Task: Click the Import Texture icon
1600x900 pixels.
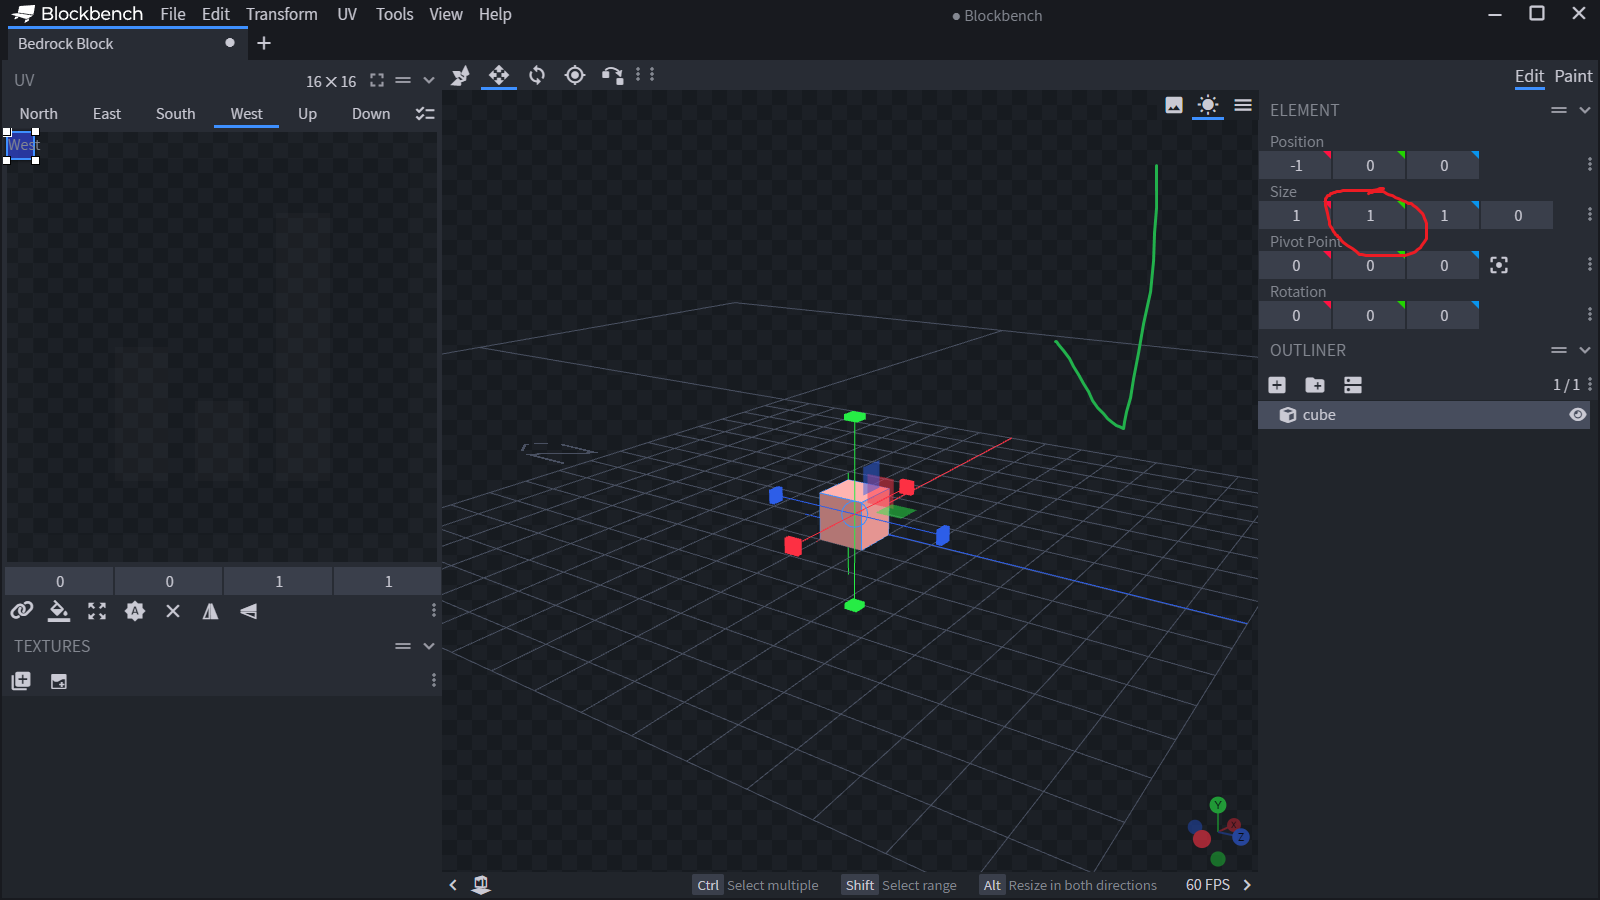Action: click(21, 681)
